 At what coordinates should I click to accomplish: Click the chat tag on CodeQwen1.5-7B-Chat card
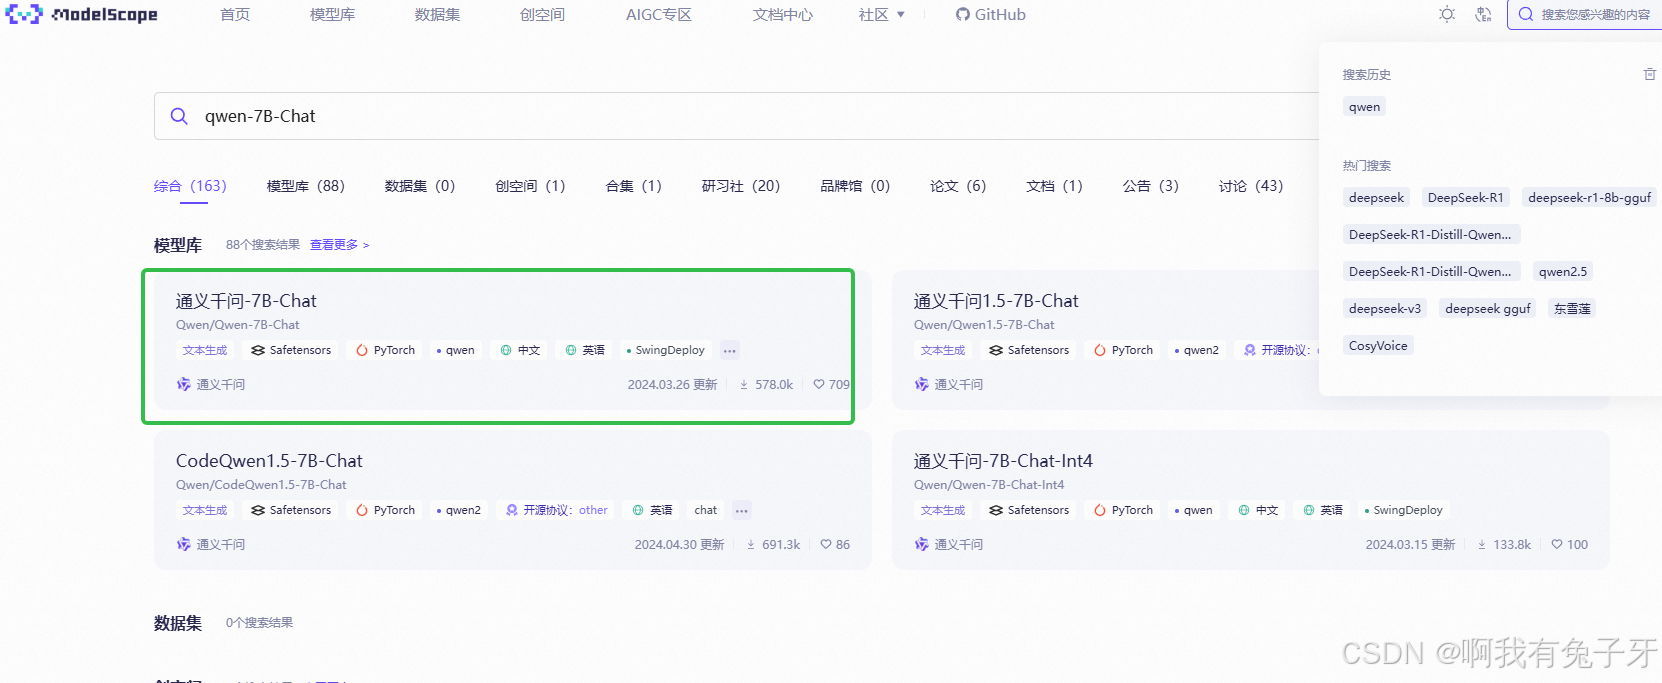[x=706, y=510]
